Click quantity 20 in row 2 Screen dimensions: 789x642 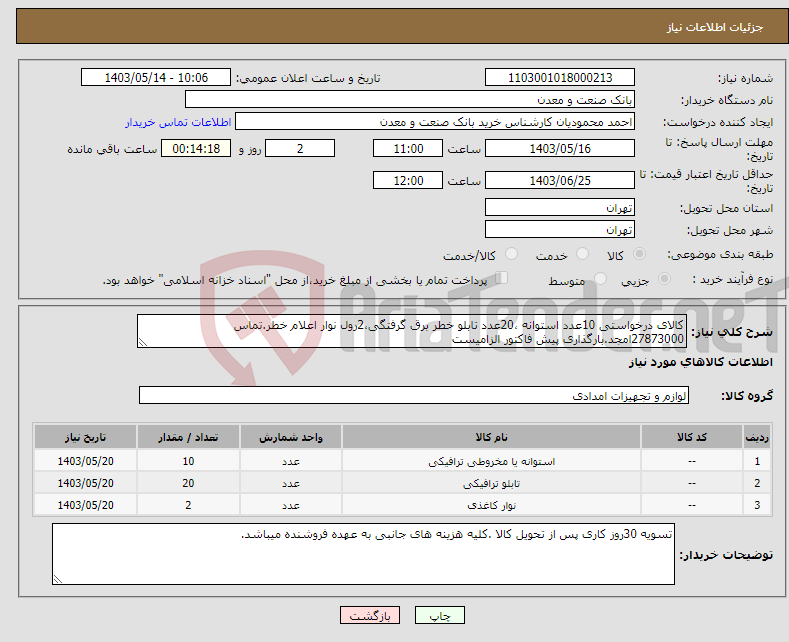[x=188, y=483]
